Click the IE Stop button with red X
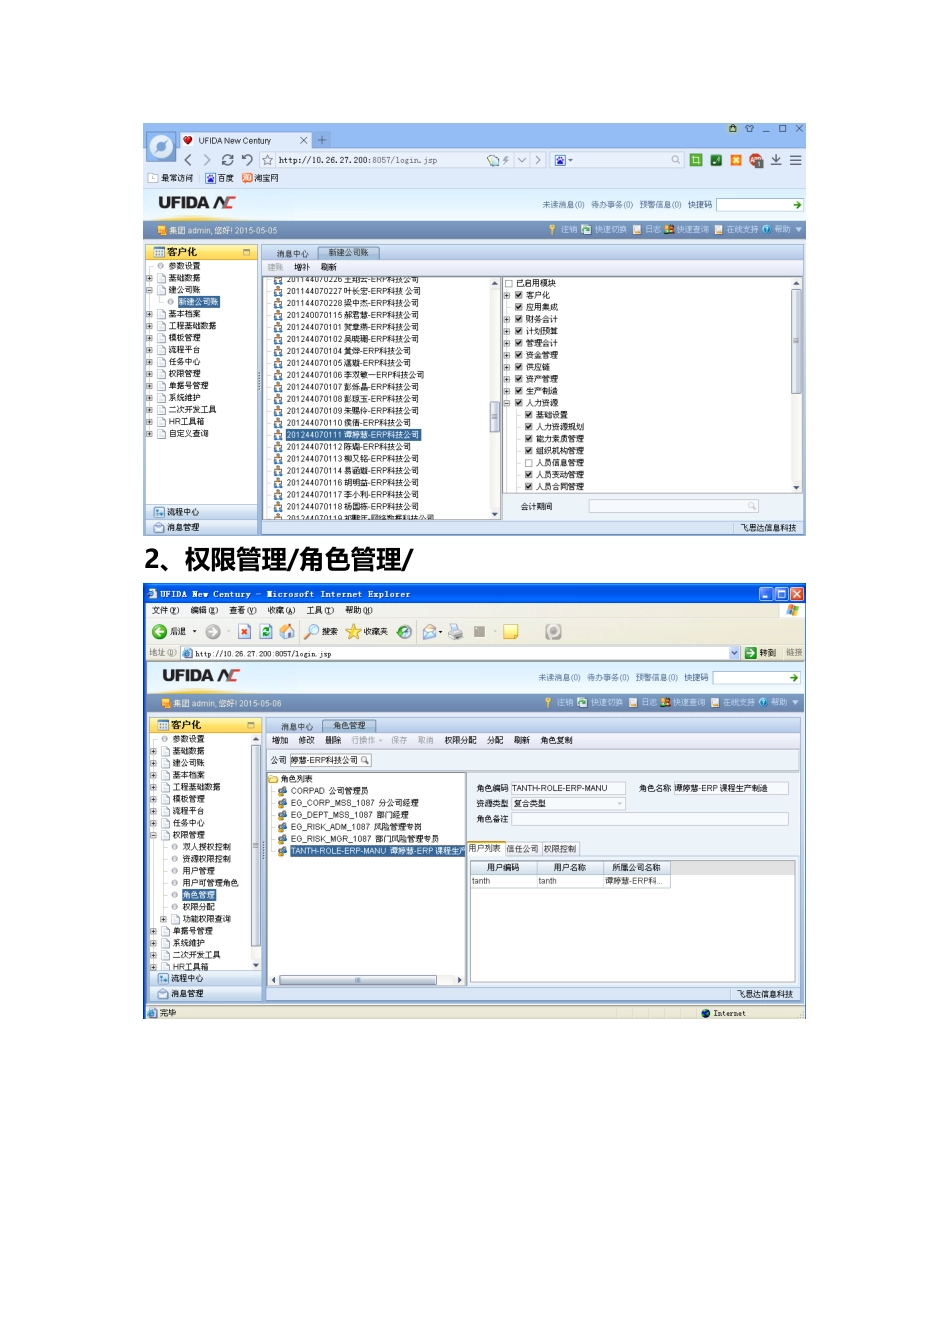 (x=244, y=632)
